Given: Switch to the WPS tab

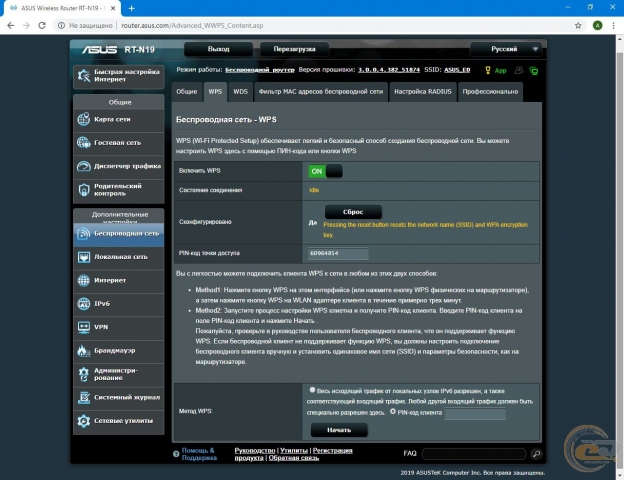Looking at the screenshot, I should pyautogui.click(x=215, y=92).
